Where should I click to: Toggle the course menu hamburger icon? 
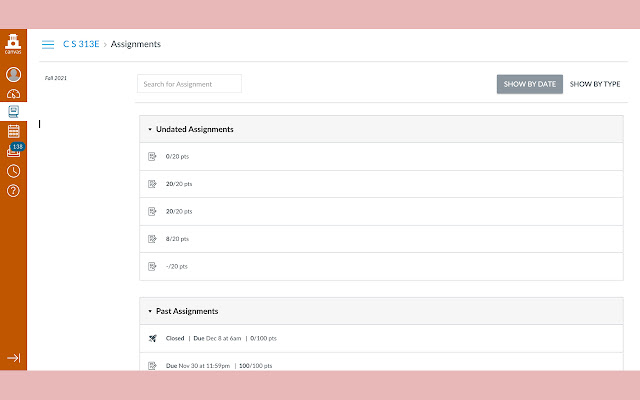48,44
